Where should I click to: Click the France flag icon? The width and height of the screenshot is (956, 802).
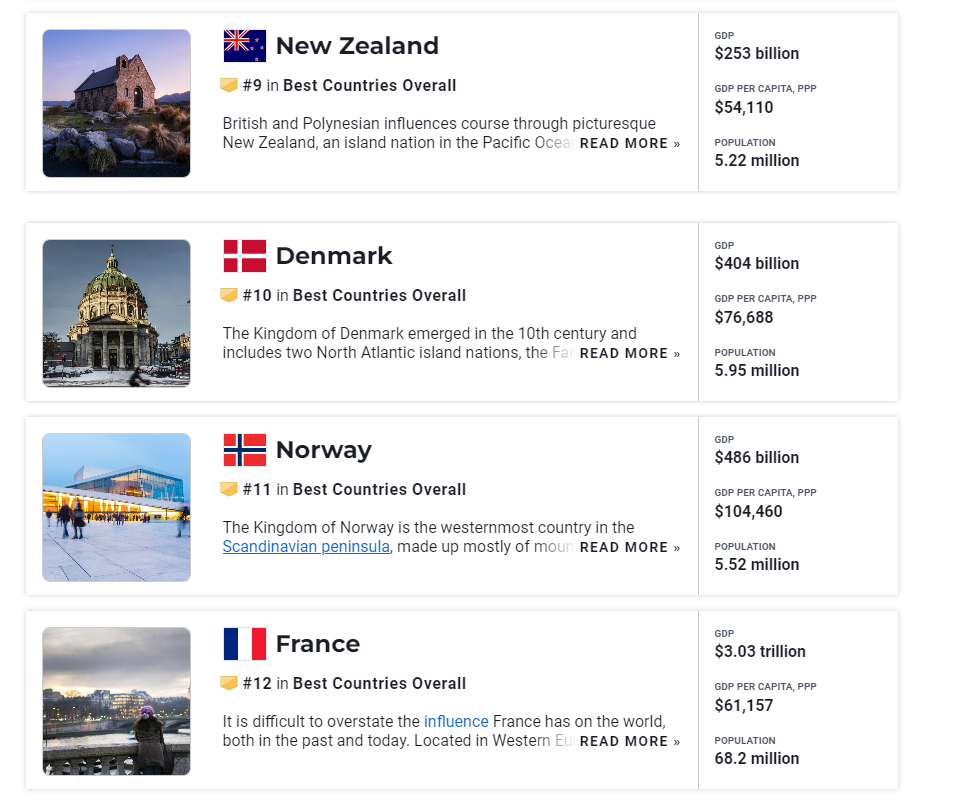click(x=244, y=644)
